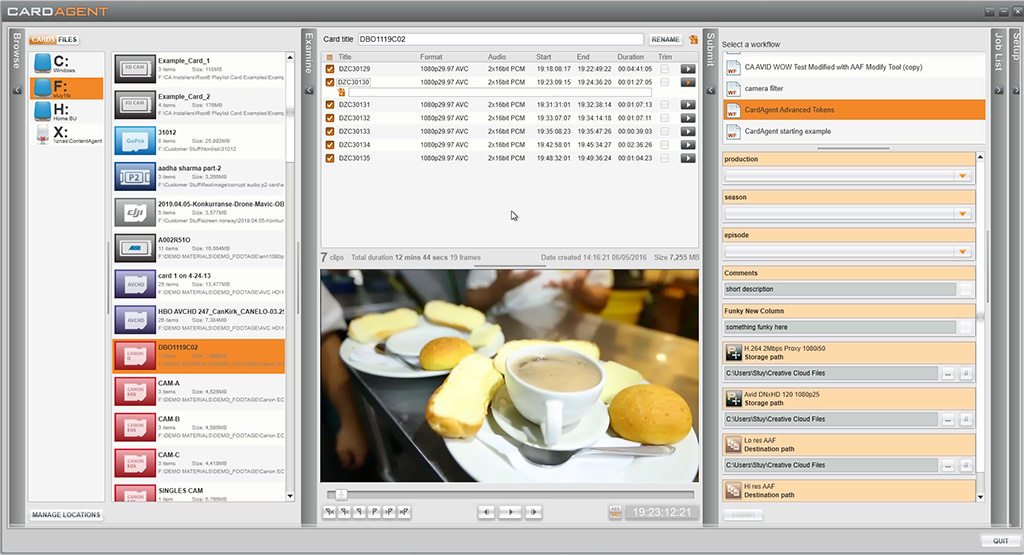Image resolution: width=1024 pixels, height=555 pixels.
Task: Select the X: network drive icon
Action: point(43,135)
